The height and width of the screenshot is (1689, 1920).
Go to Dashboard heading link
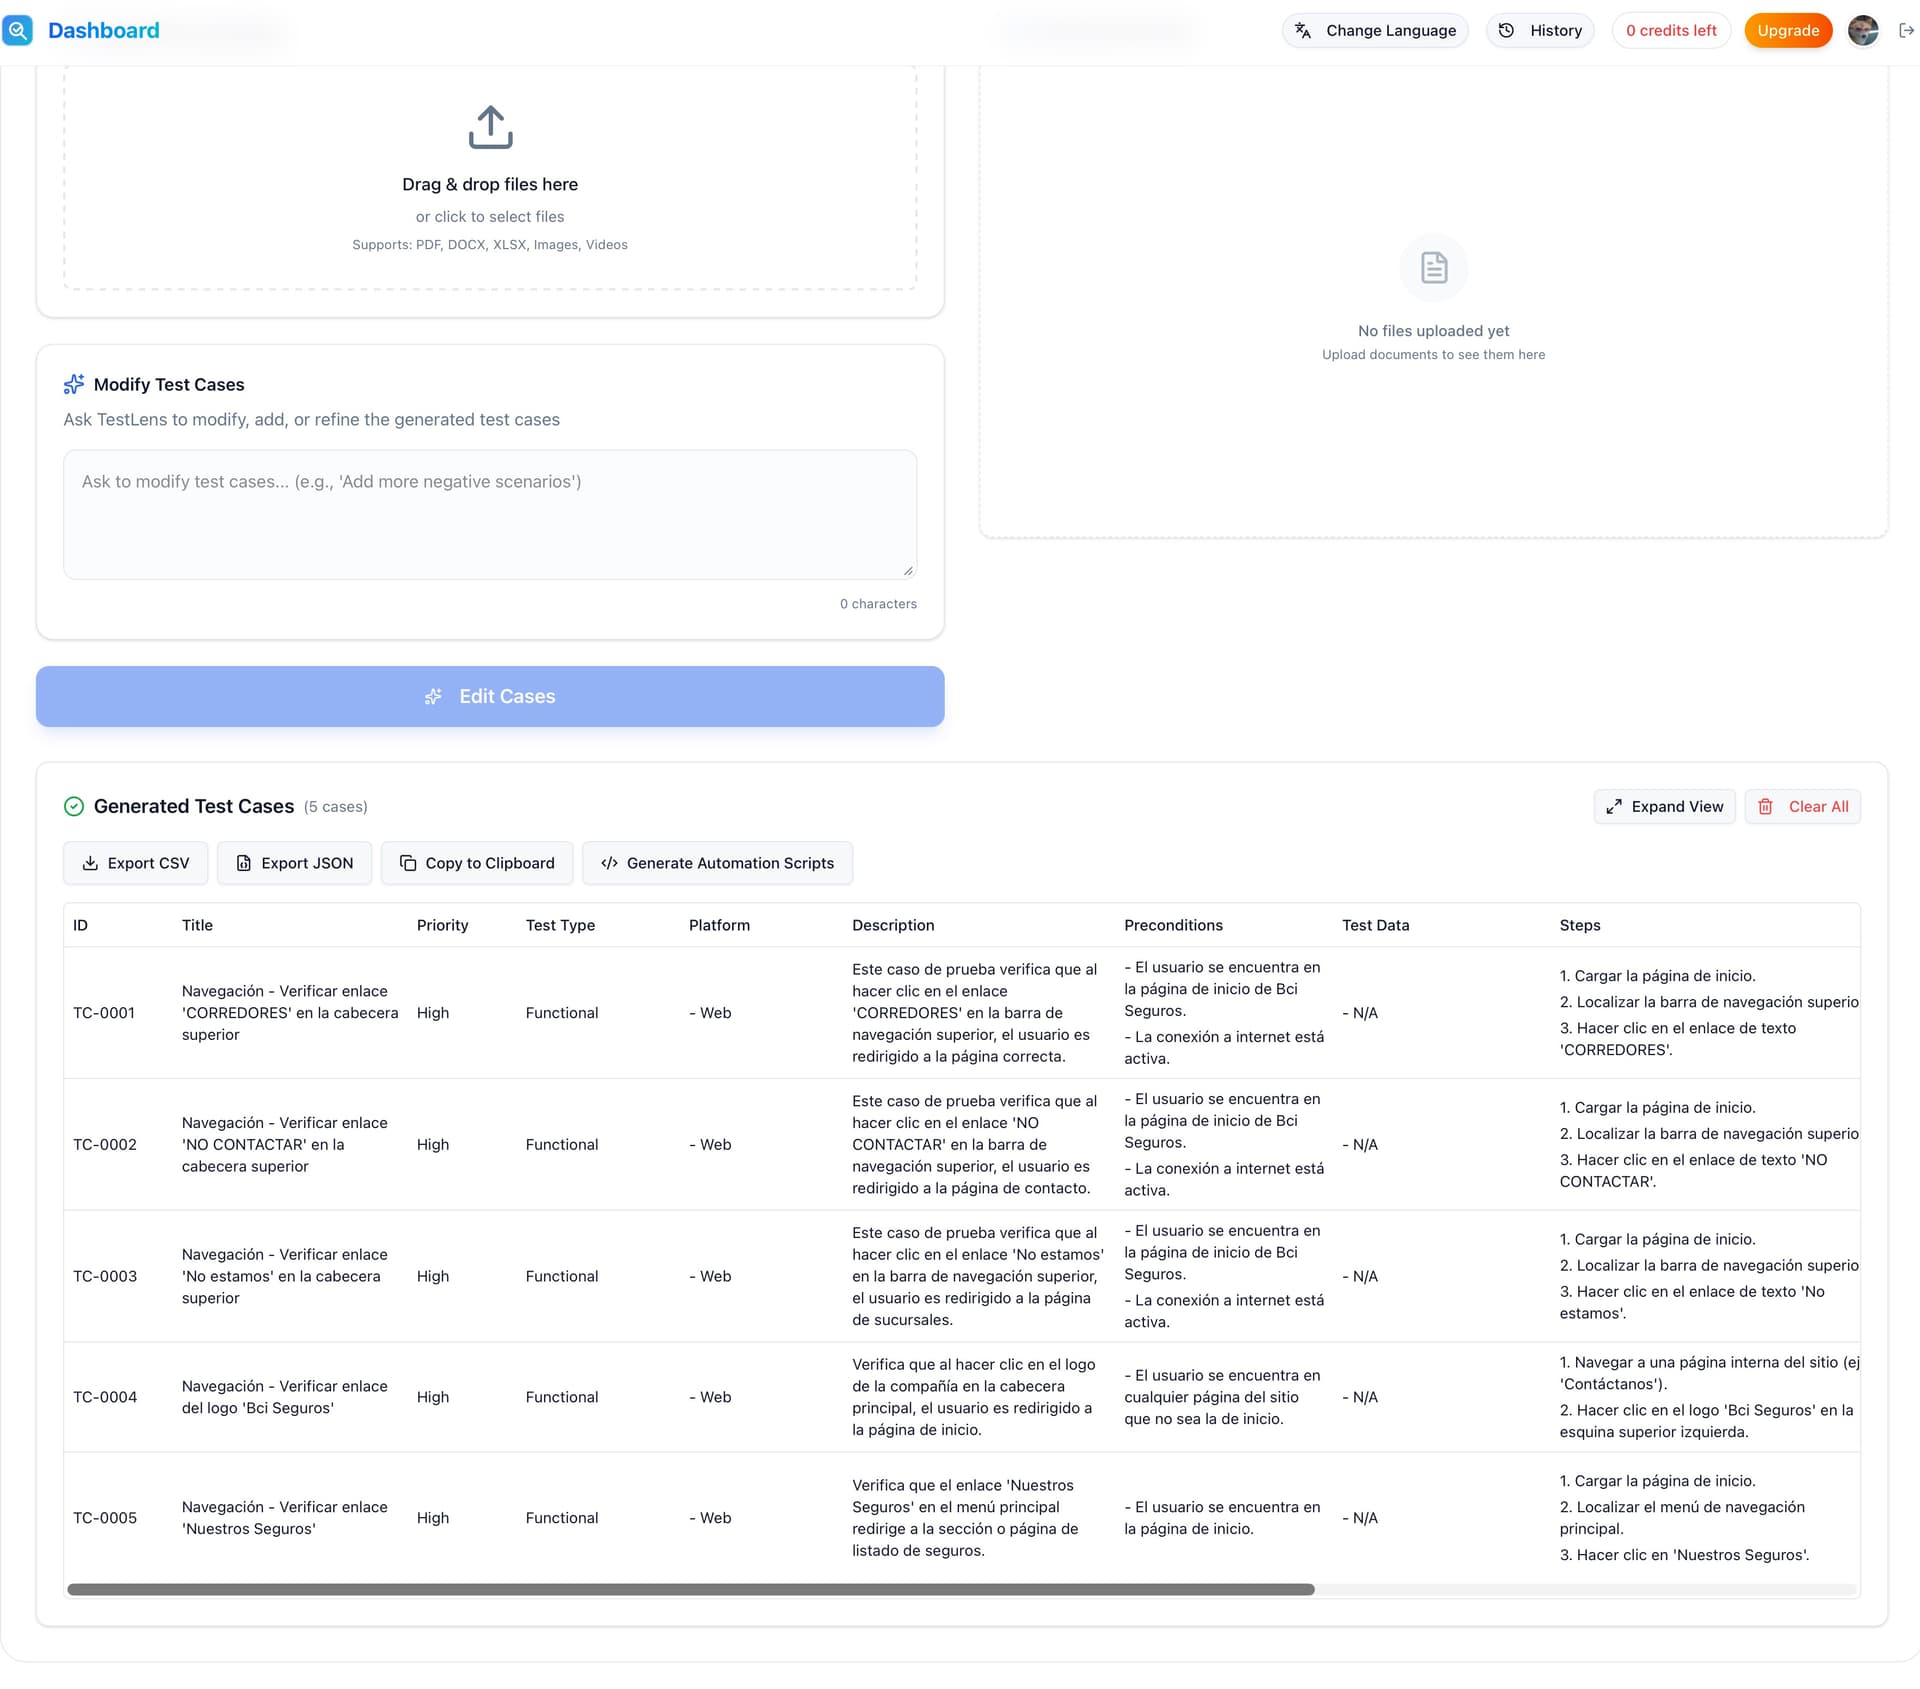click(103, 30)
